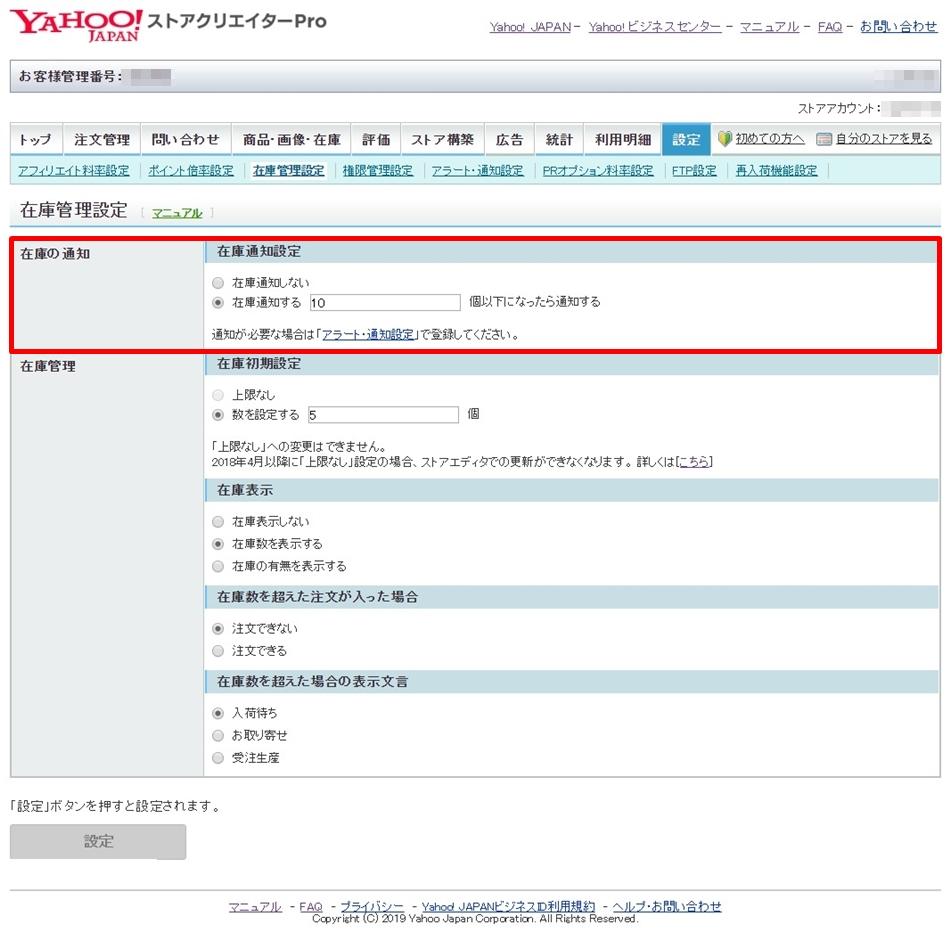Screen dimensions: 950x932
Task: Select 在庫の有無を表示する option
Action: coord(218,567)
